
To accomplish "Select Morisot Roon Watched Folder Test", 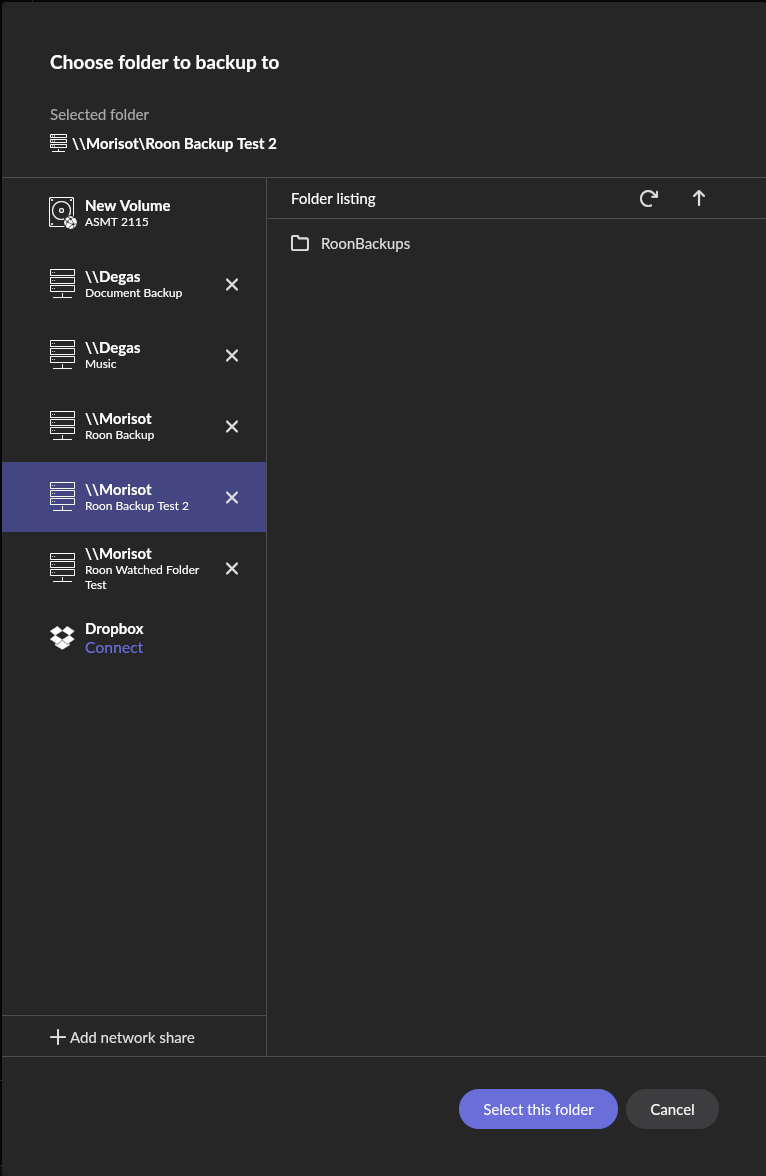I will click(x=134, y=568).
